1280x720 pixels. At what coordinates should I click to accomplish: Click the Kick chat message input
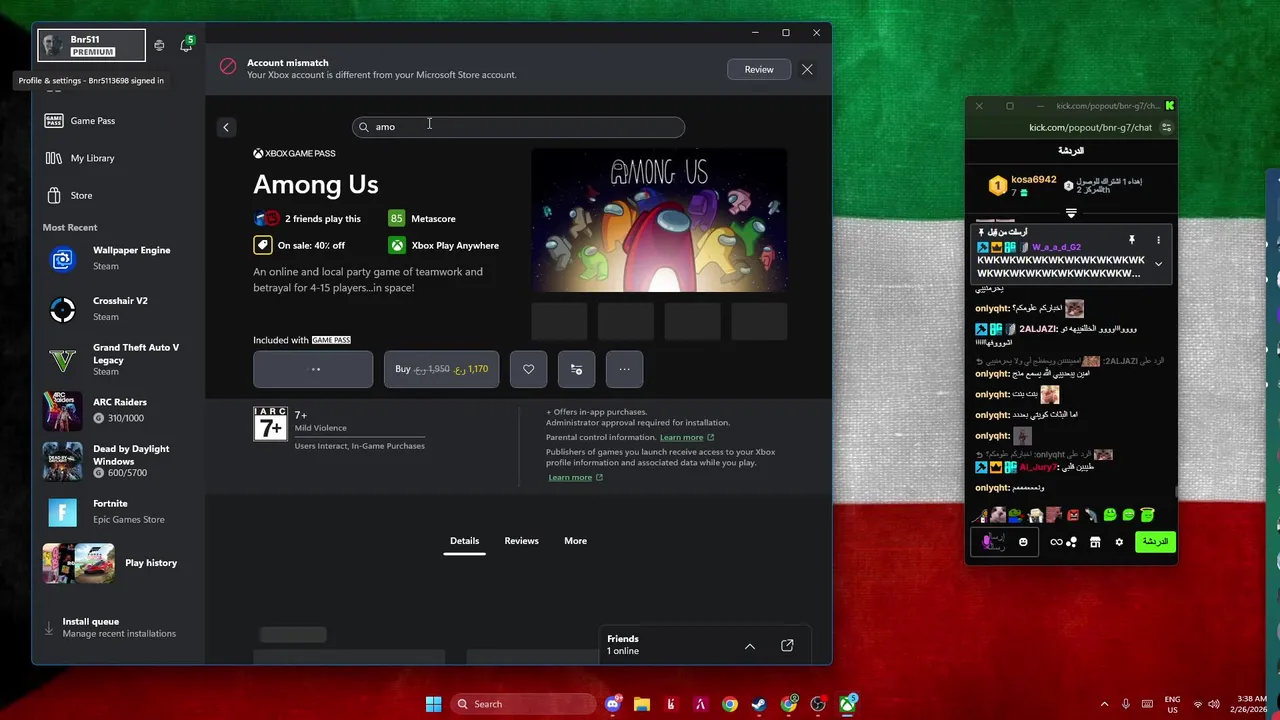(1004, 542)
